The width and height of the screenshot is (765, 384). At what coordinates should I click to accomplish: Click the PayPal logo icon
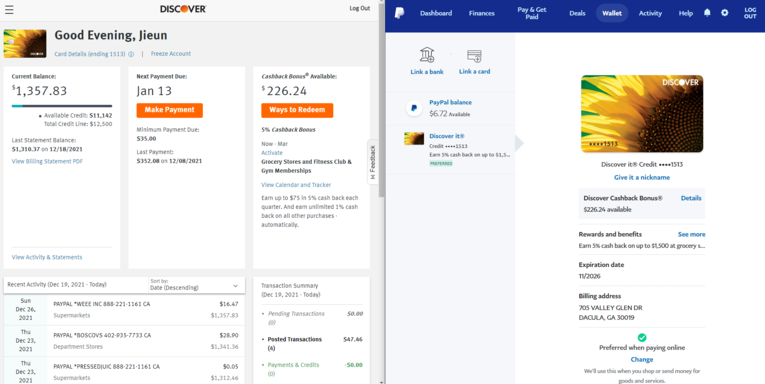coord(400,13)
